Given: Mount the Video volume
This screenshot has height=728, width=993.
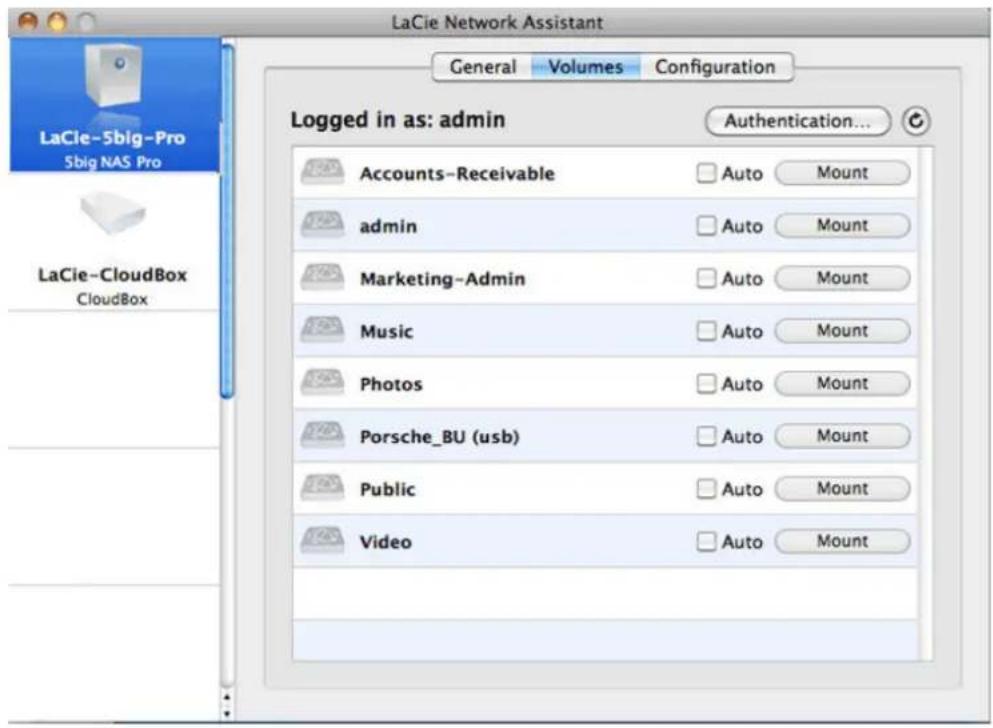Looking at the screenshot, I should pos(842,541).
